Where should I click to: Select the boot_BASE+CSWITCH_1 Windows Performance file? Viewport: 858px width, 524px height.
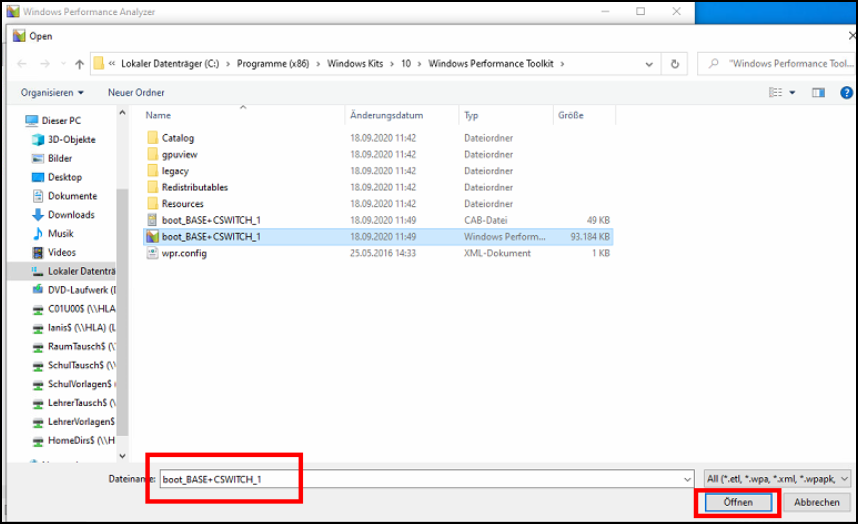[x=210, y=237]
